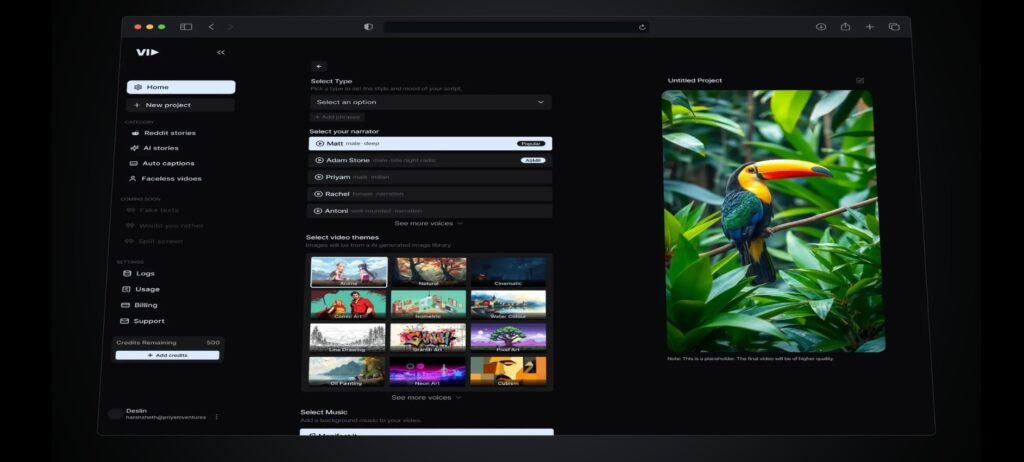The width and height of the screenshot is (1024, 462).
Task: Open the Support page
Action: pyautogui.click(x=143, y=321)
